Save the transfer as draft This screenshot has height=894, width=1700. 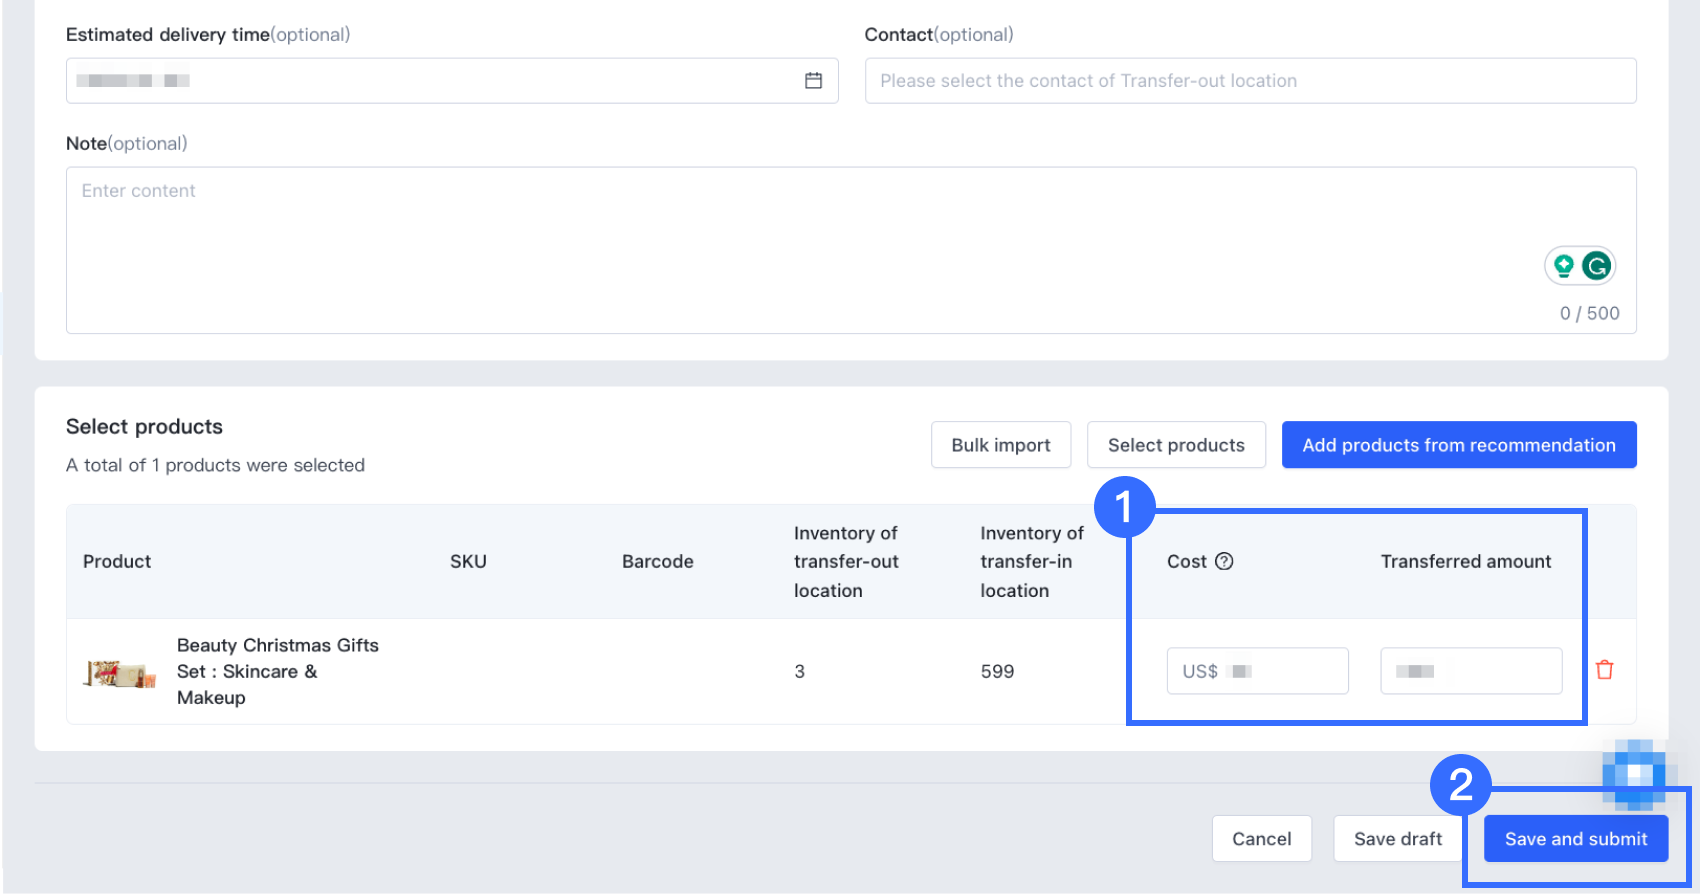tap(1397, 839)
